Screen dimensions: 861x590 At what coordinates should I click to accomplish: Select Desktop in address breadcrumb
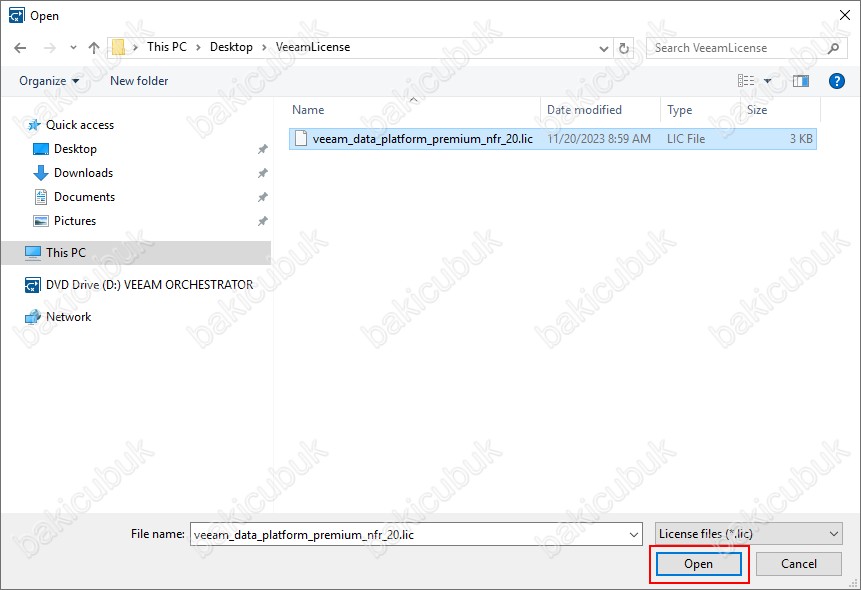click(231, 47)
